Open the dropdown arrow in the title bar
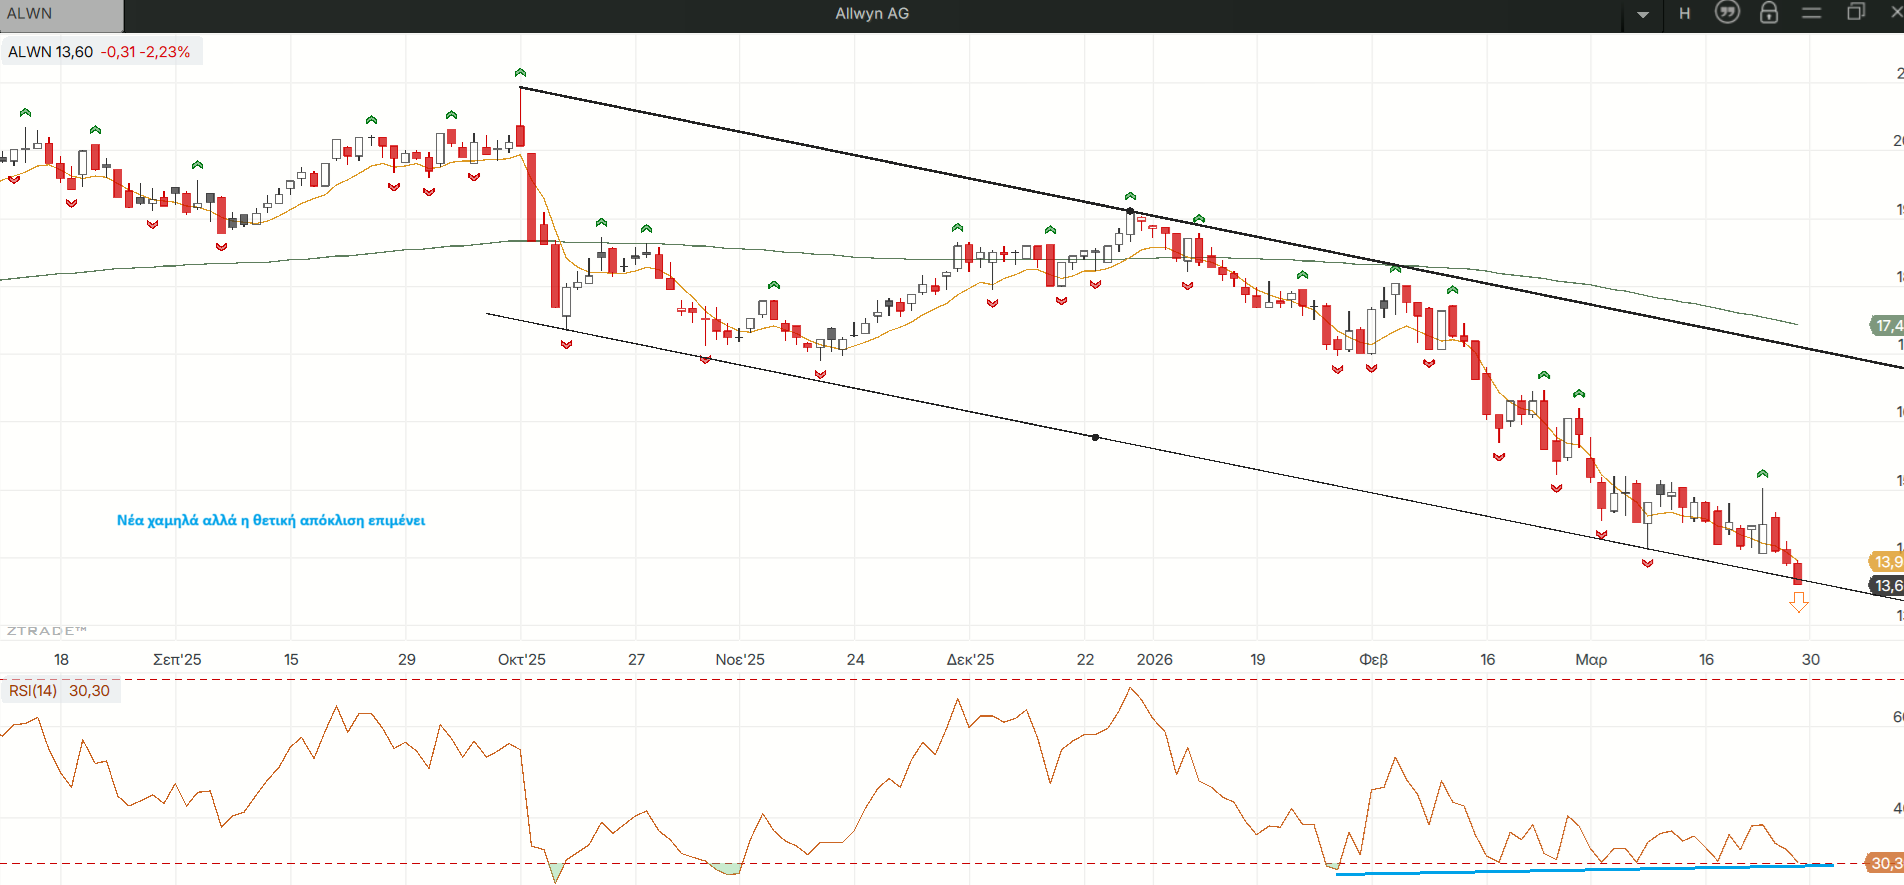 tap(1643, 15)
